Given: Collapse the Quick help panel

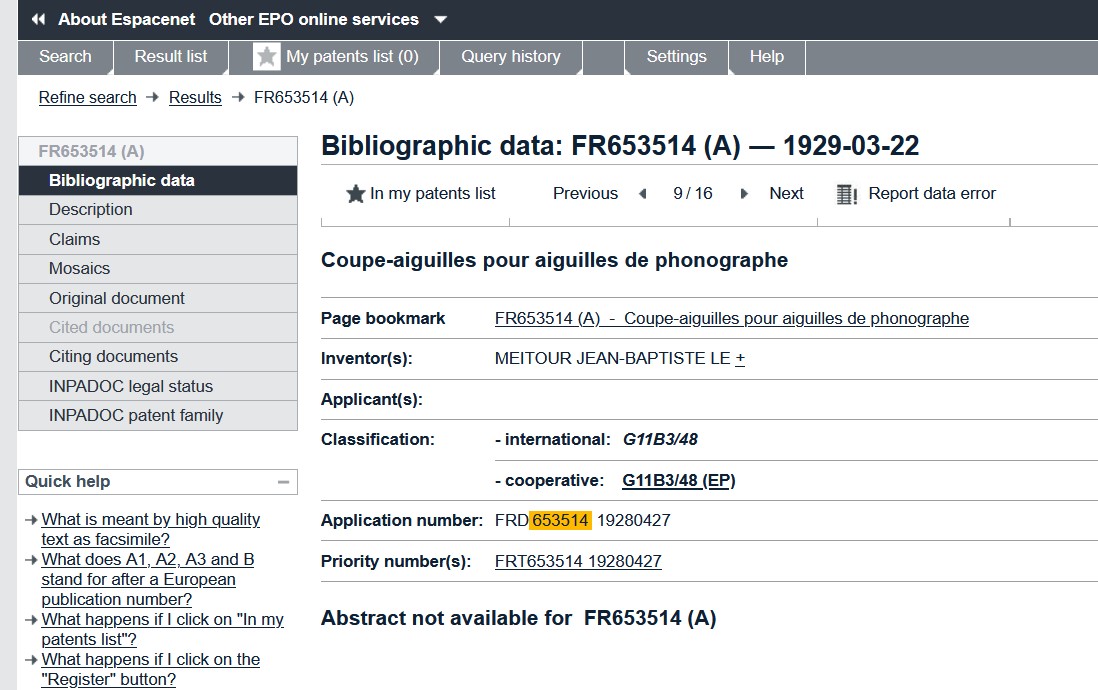Looking at the screenshot, I should tap(284, 482).
